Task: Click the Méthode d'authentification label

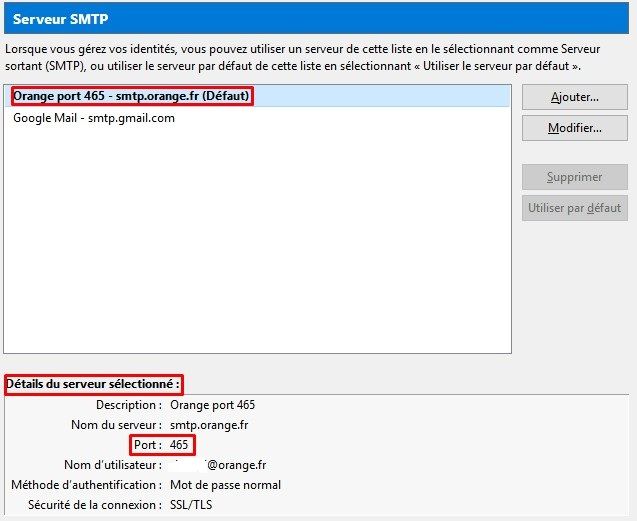Action: point(84,485)
